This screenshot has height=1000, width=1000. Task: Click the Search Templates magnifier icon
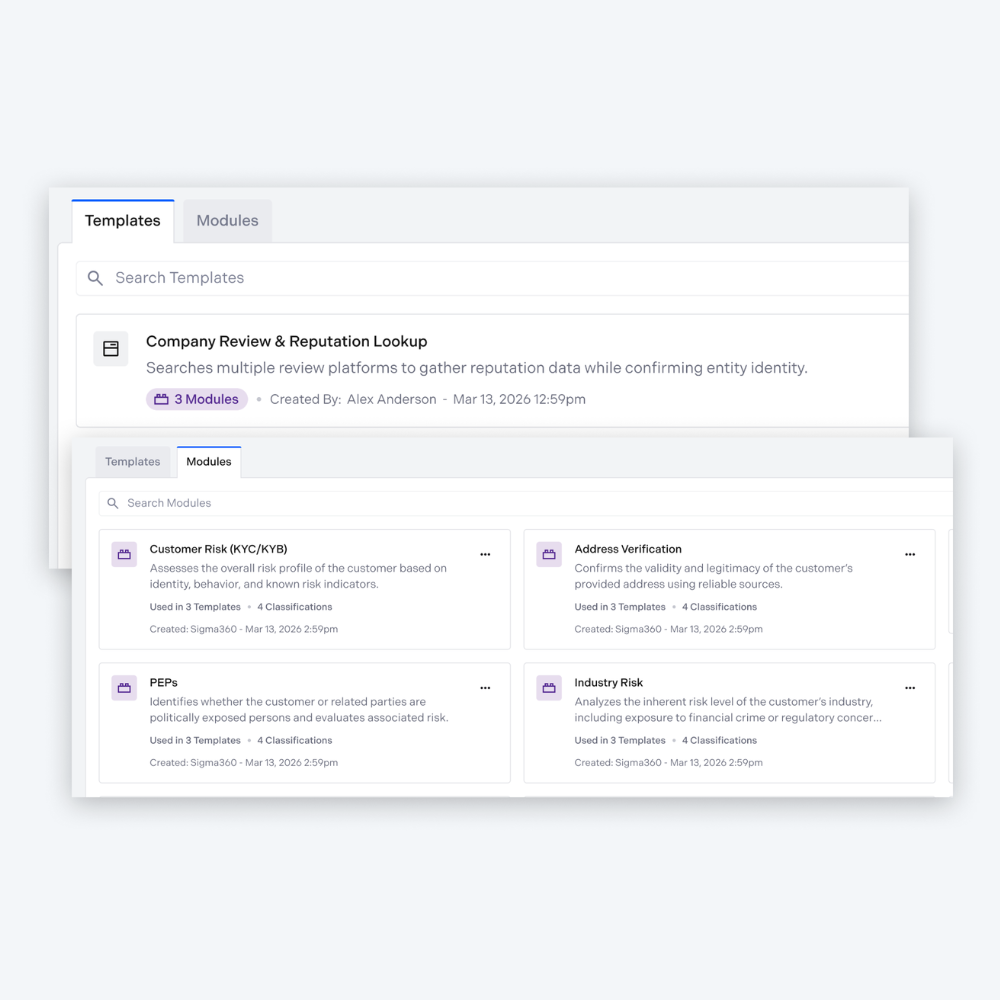(x=95, y=278)
